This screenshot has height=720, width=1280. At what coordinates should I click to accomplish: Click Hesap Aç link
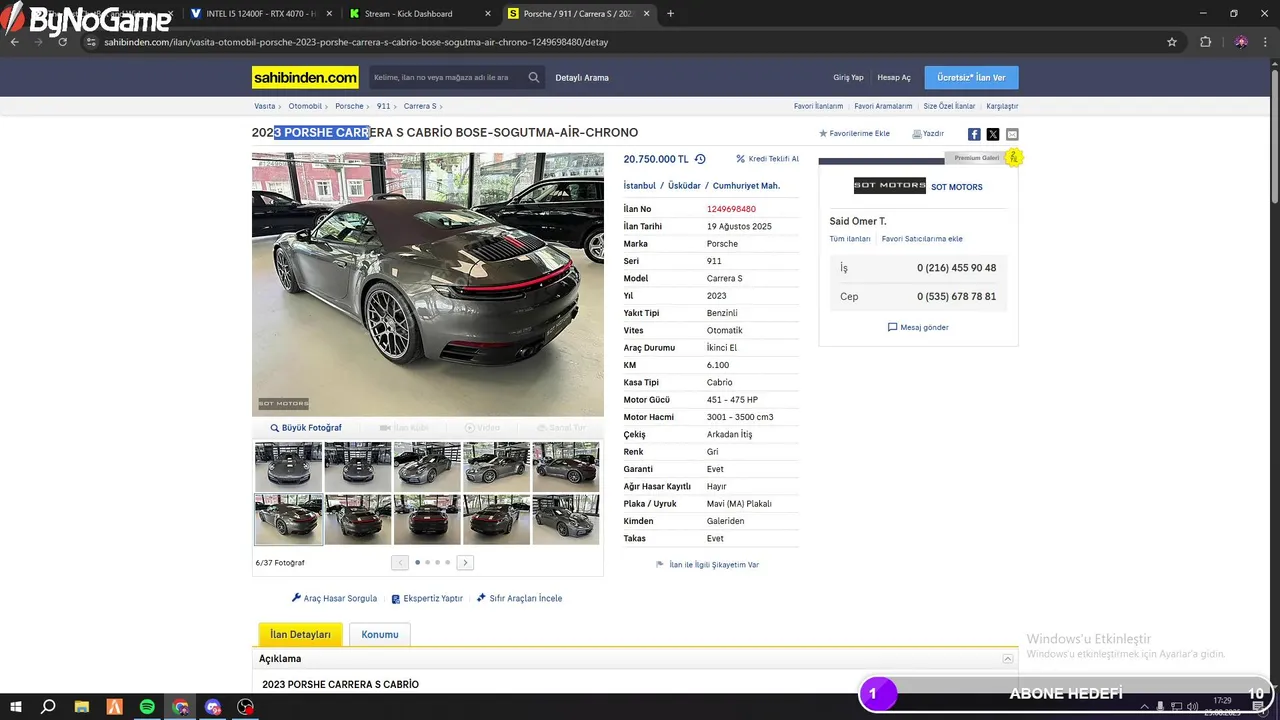coord(894,77)
